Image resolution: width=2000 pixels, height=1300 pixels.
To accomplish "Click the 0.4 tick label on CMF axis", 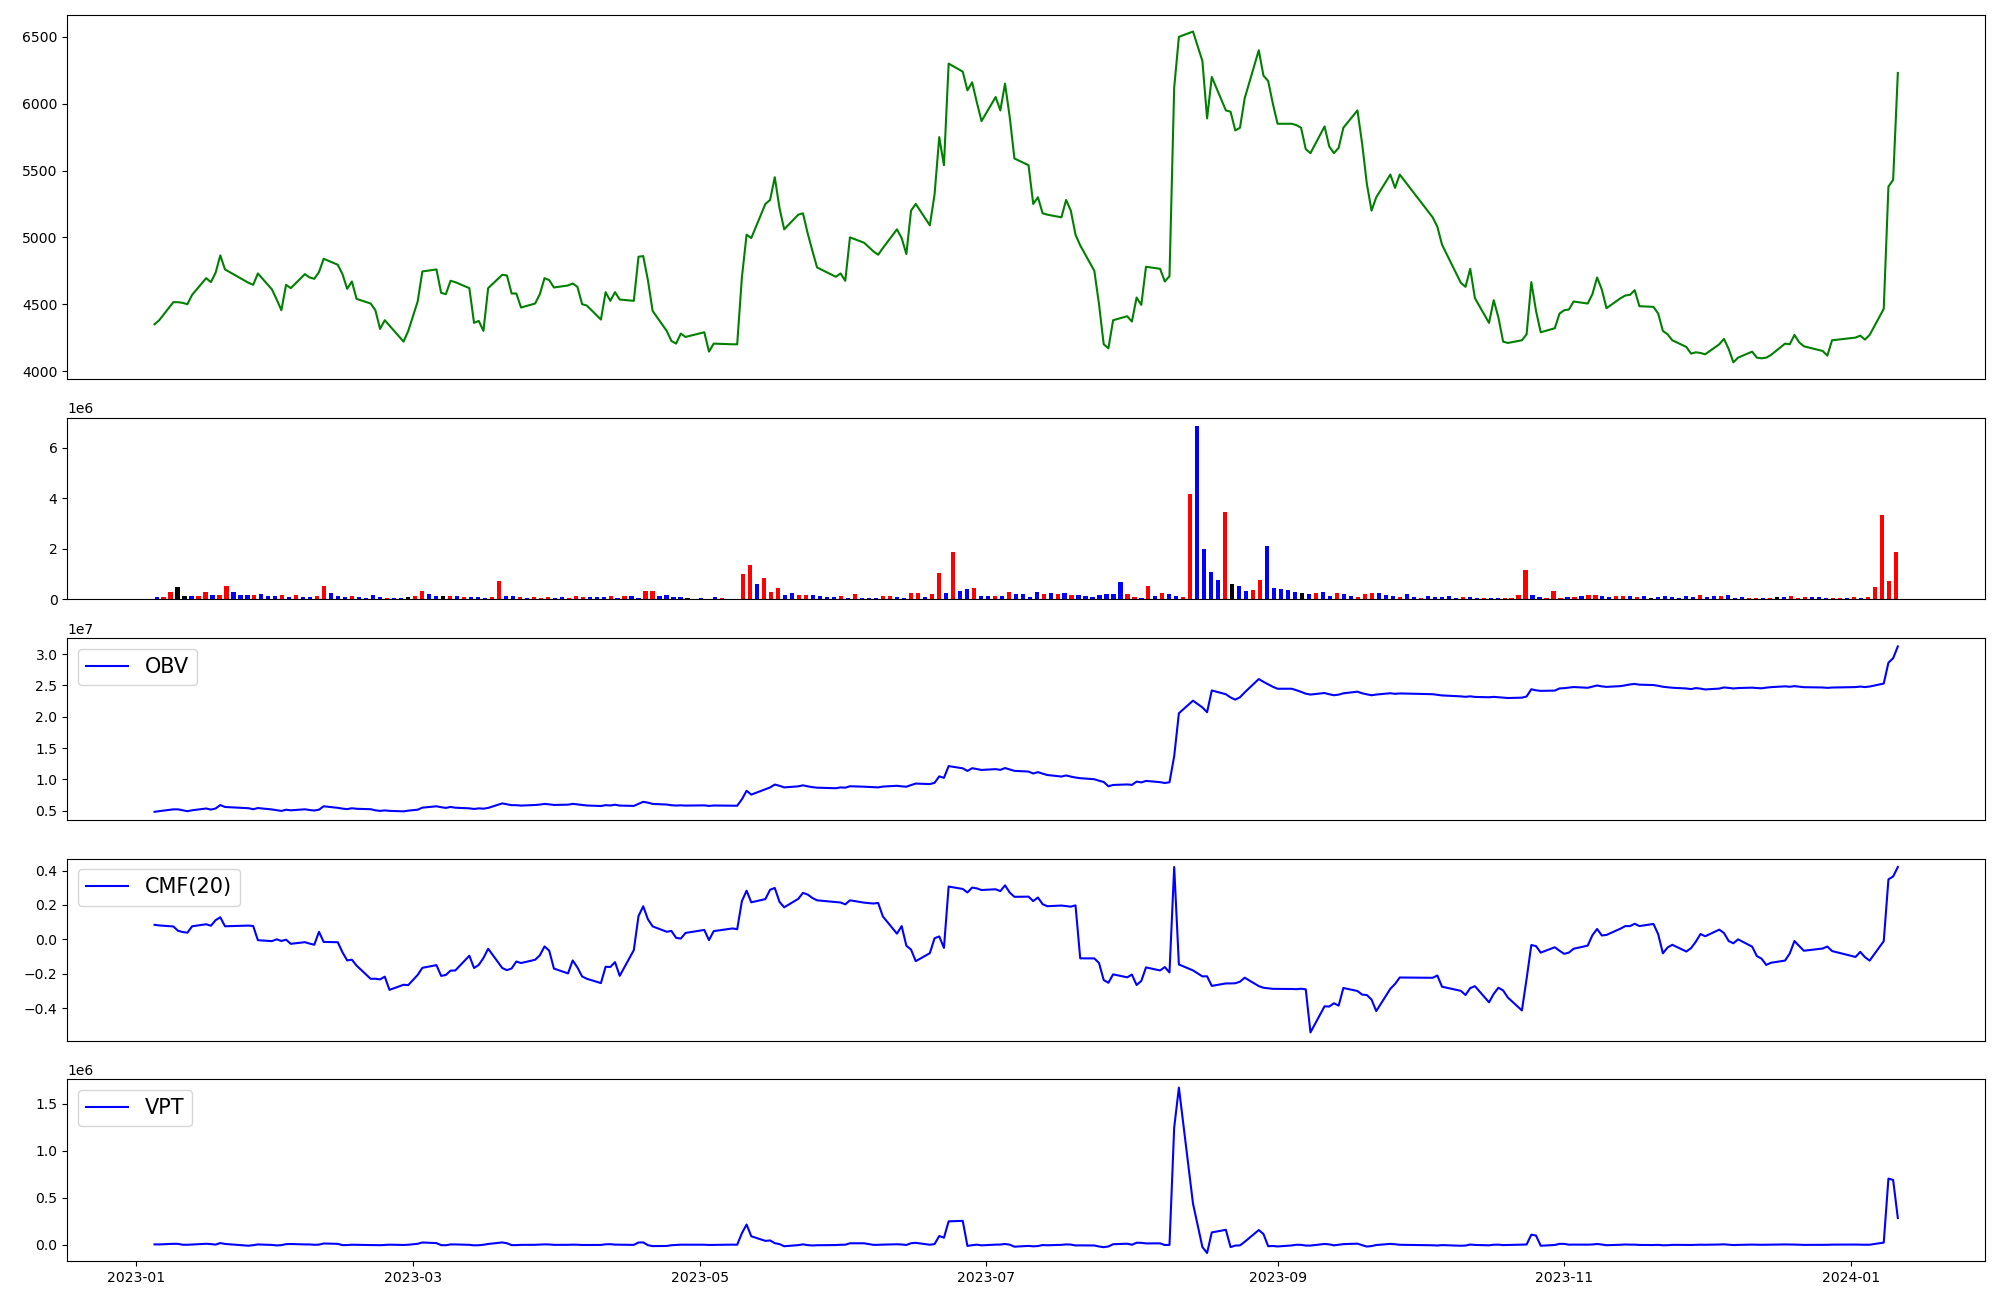I will (x=48, y=872).
